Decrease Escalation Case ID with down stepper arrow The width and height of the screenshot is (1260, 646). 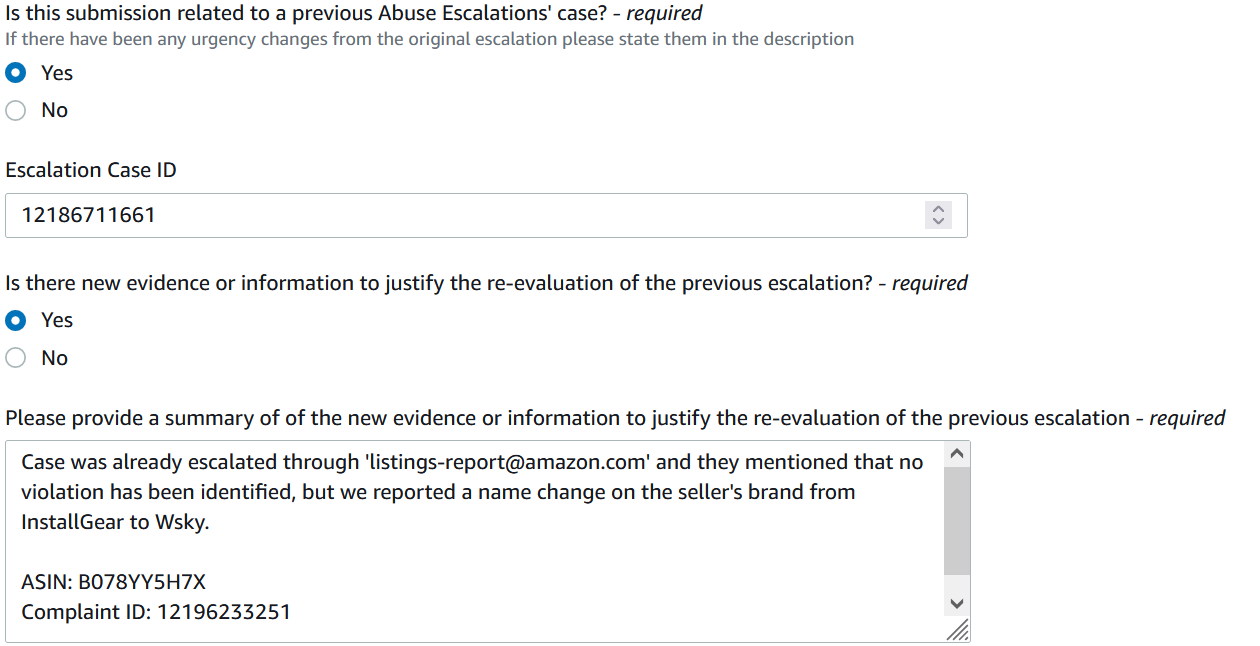(x=938, y=221)
